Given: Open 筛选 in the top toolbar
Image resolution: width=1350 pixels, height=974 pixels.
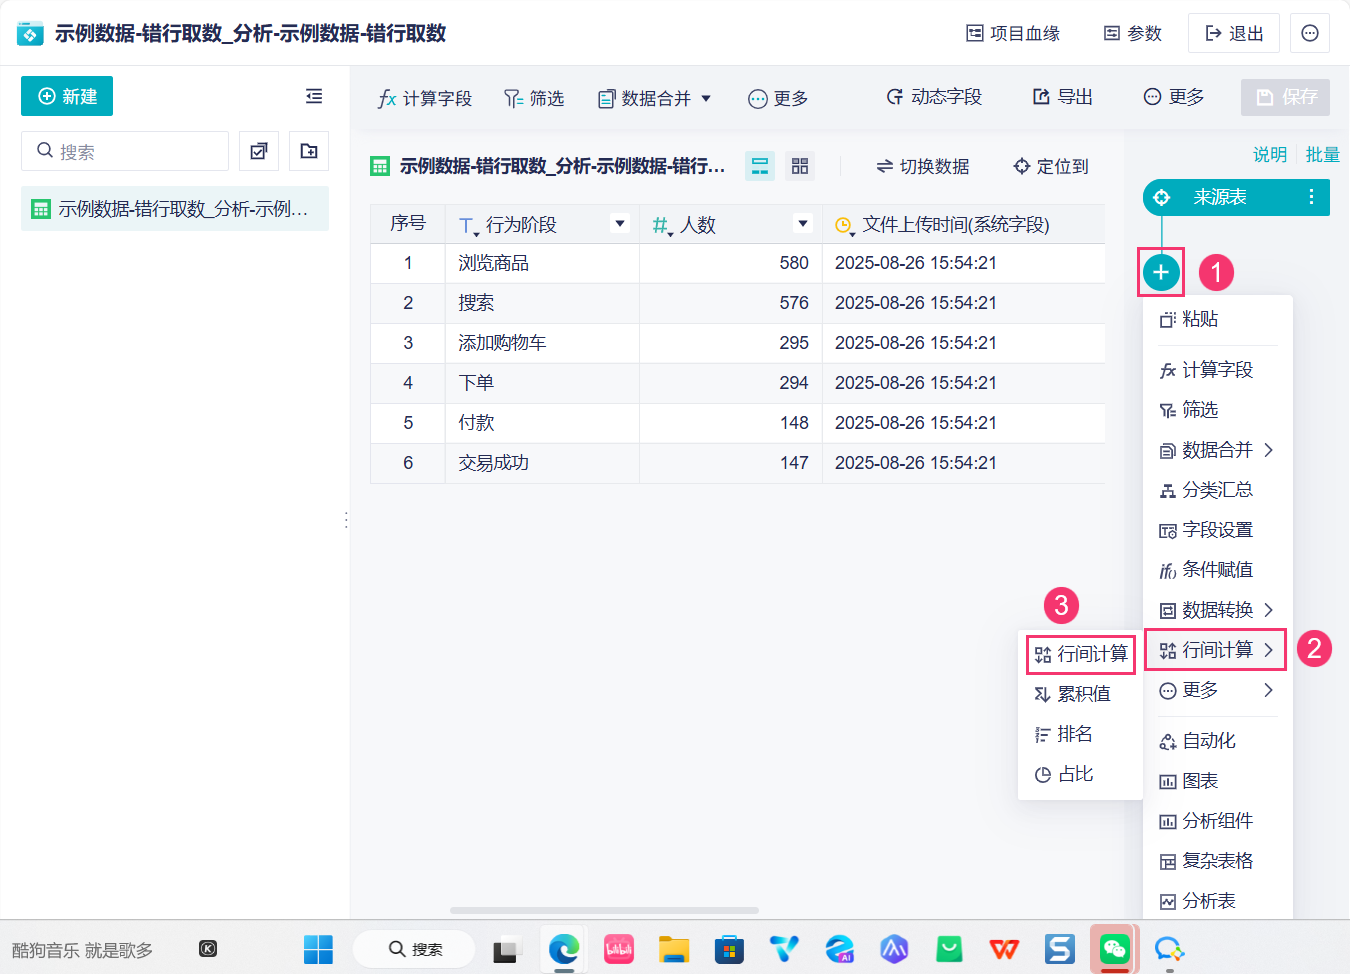Looking at the screenshot, I should click(535, 98).
